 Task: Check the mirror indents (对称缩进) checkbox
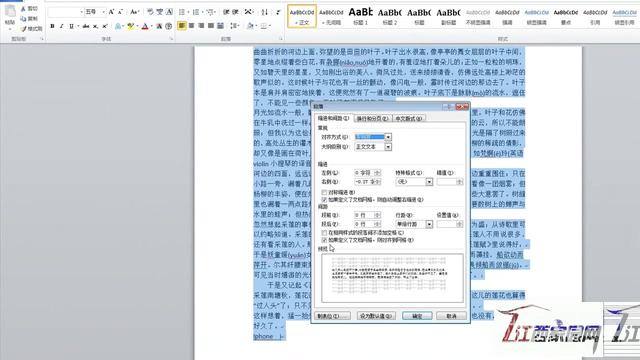[324, 192]
